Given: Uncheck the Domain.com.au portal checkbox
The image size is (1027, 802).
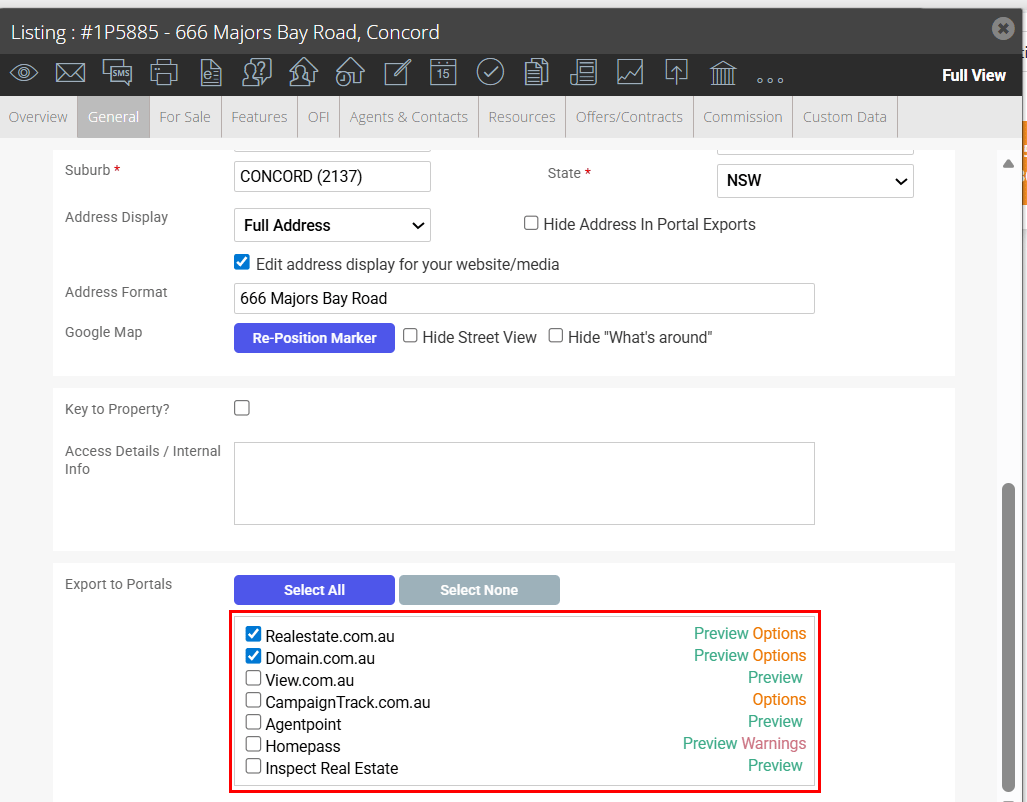Looking at the screenshot, I should click(253, 656).
